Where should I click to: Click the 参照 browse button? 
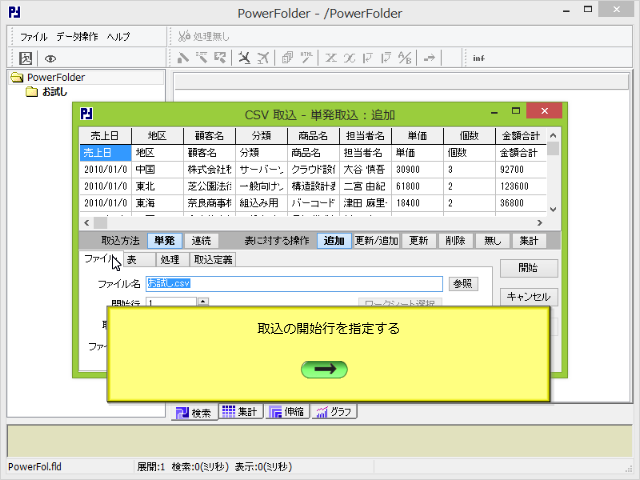coord(463,283)
